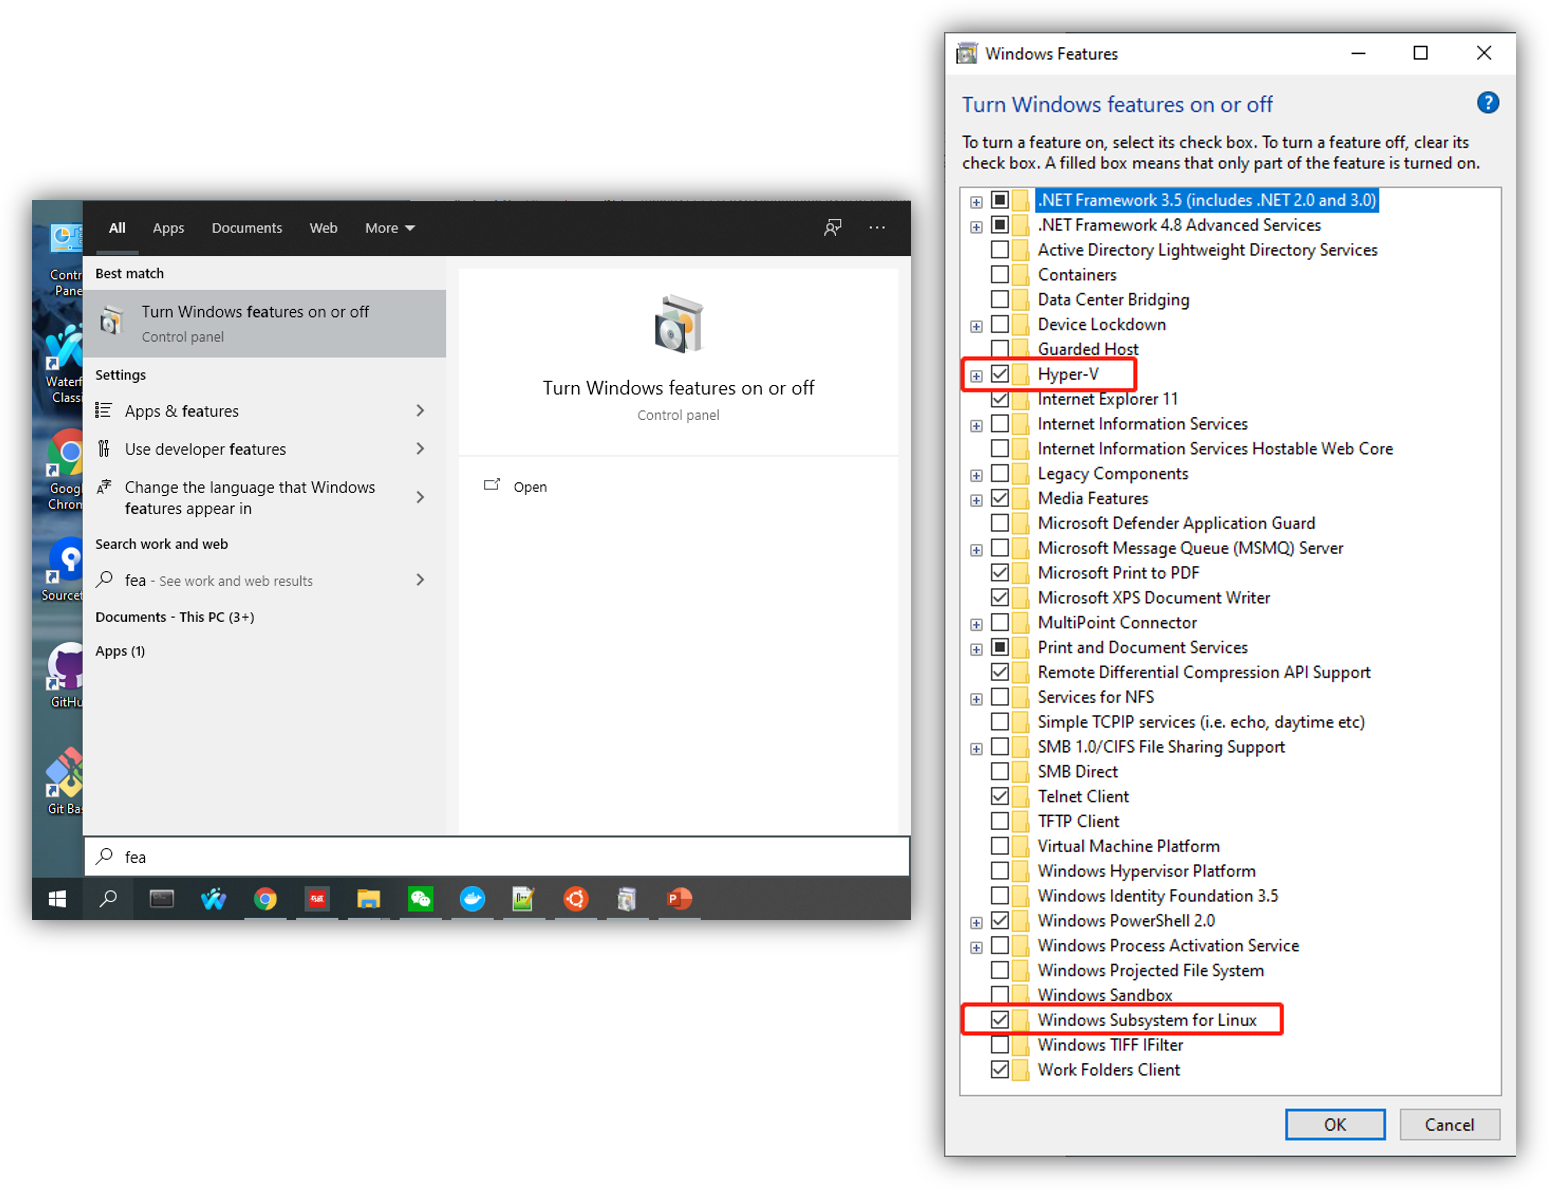Image resolution: width=1548 pixels, height=1189 pixels.
Task: Click the Apps (1) category heading
Action: pos(120,651)
